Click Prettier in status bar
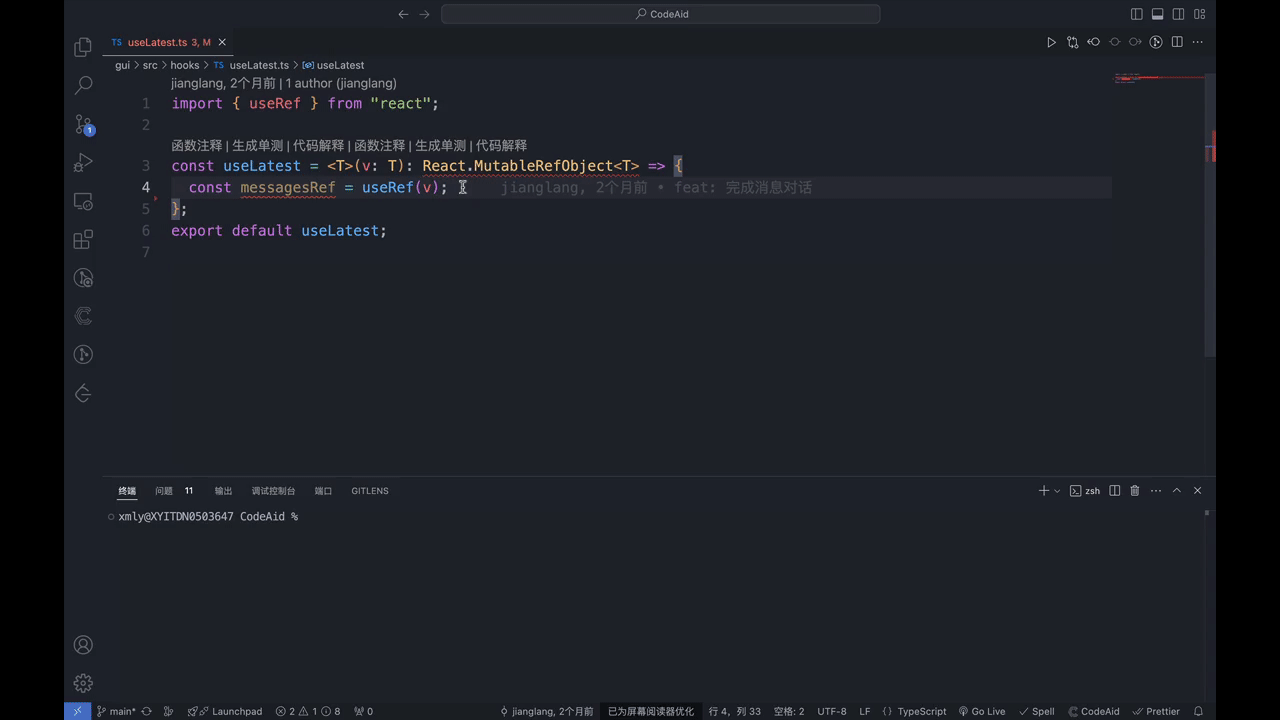 tap(1157, 711)
